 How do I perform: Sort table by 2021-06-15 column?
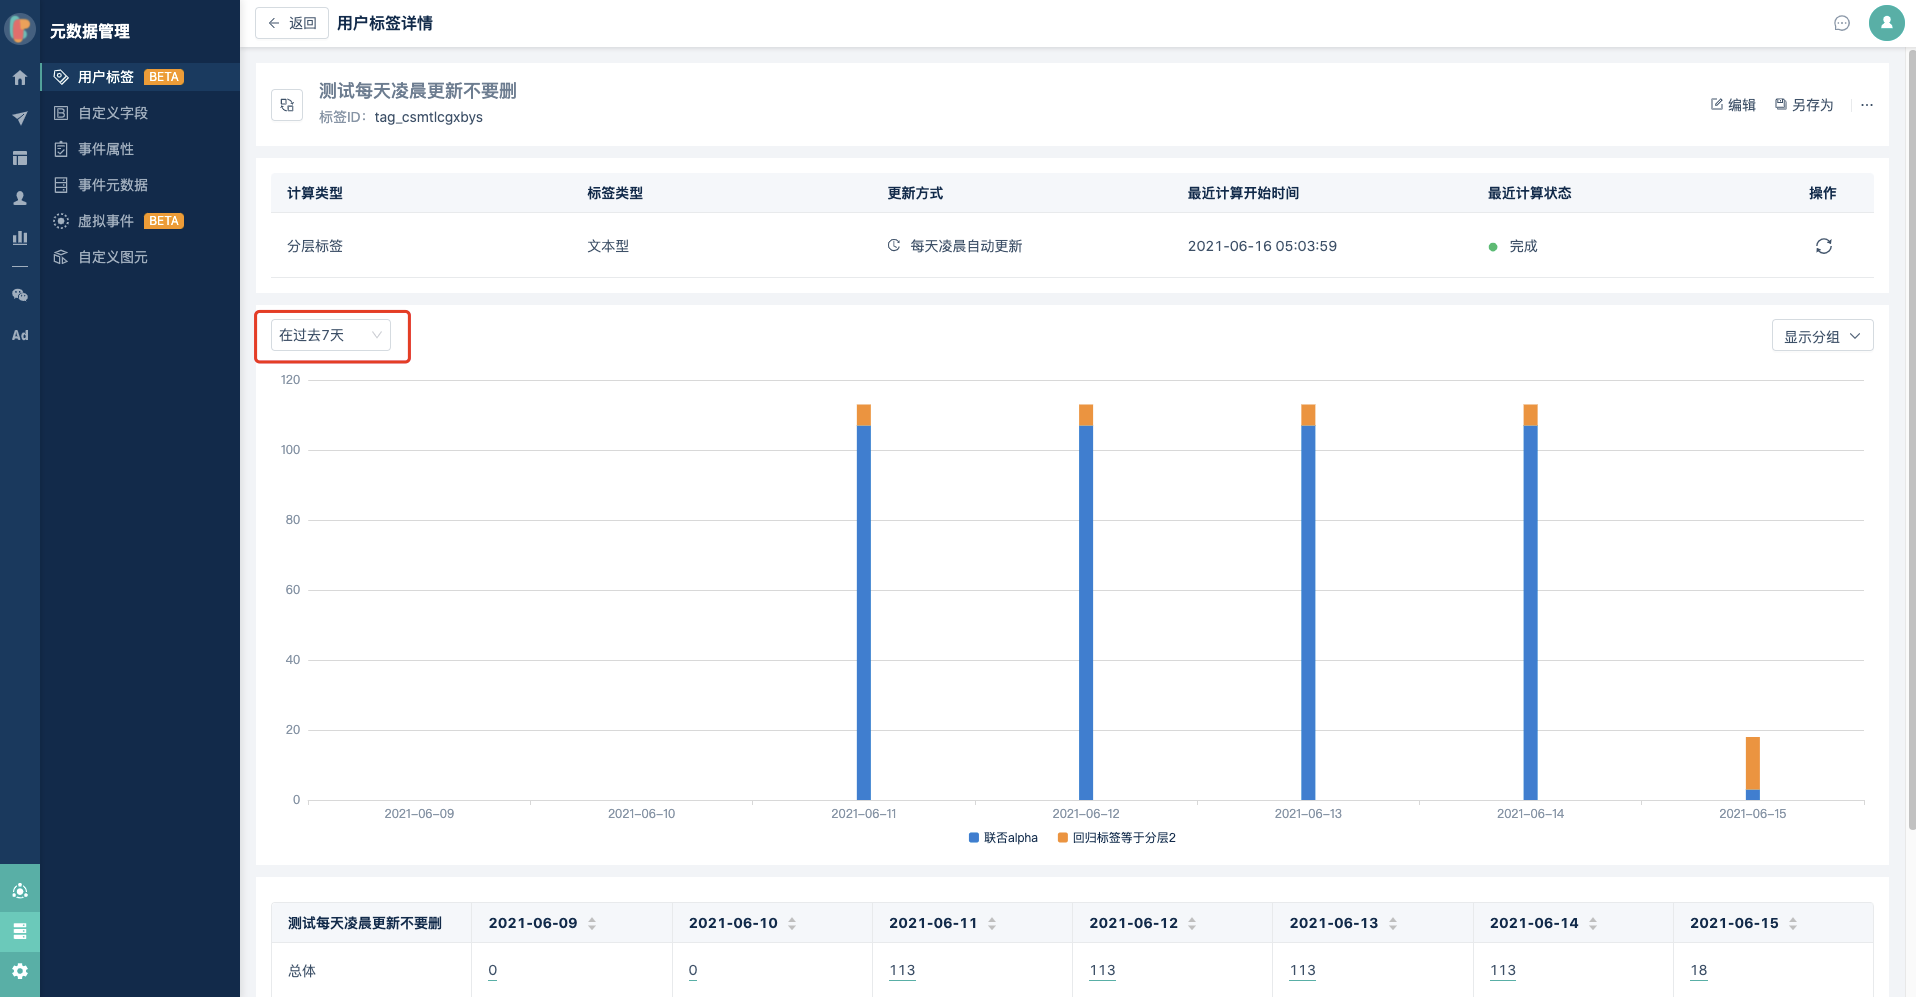(x=1793, y=923)
